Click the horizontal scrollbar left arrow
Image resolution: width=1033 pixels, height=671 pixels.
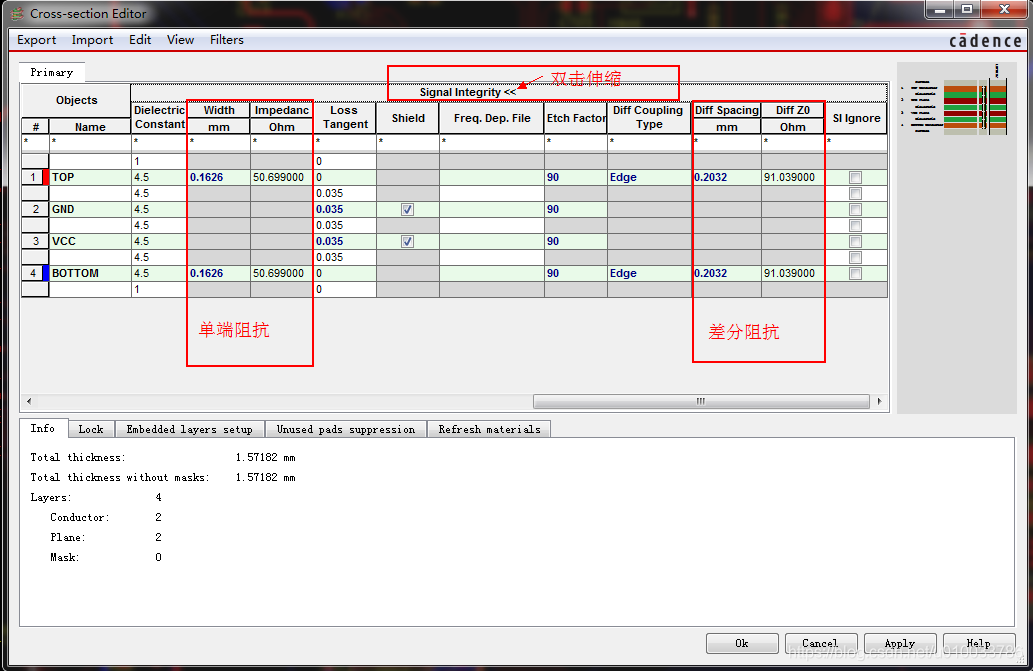(28, 401)
